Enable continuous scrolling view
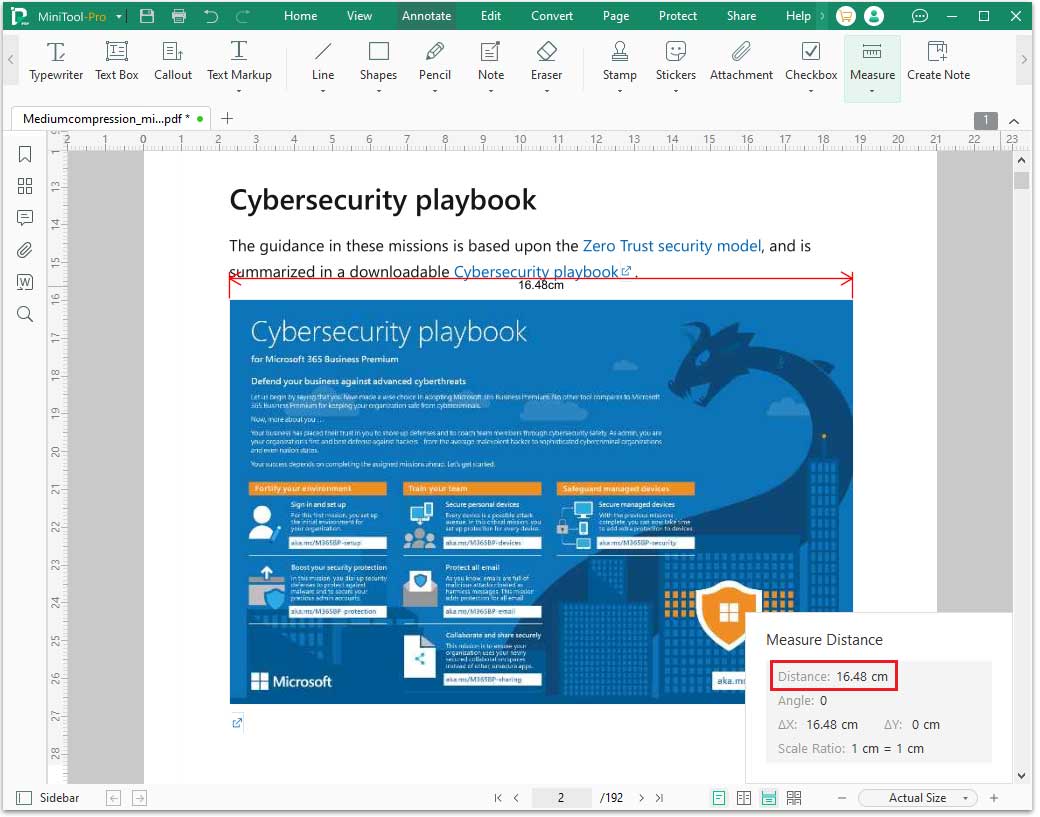The height and width of the screenshot is (817, 1040). click(x=769, y=798)
